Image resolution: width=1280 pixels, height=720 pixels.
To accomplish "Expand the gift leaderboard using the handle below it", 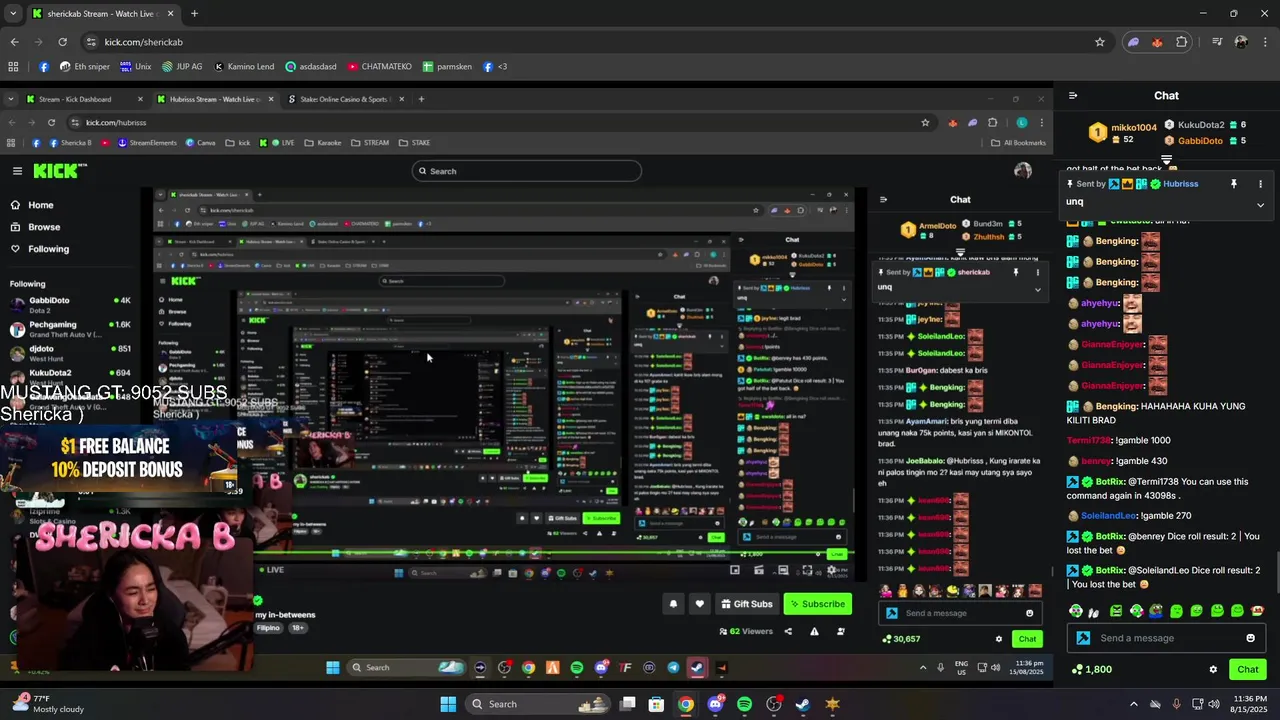I will point(1167,159).
